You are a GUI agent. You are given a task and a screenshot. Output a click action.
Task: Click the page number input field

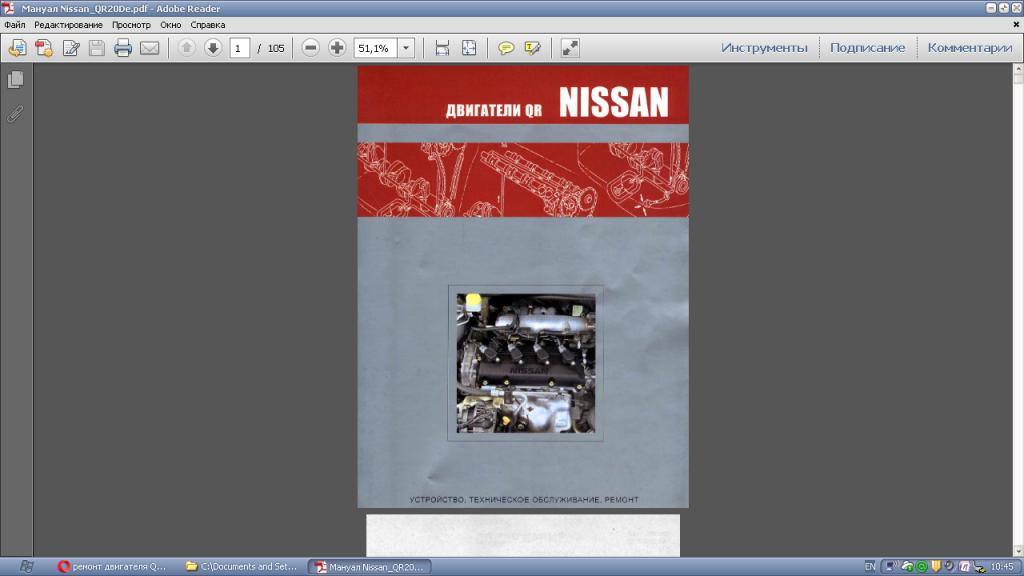pos(239,48)
